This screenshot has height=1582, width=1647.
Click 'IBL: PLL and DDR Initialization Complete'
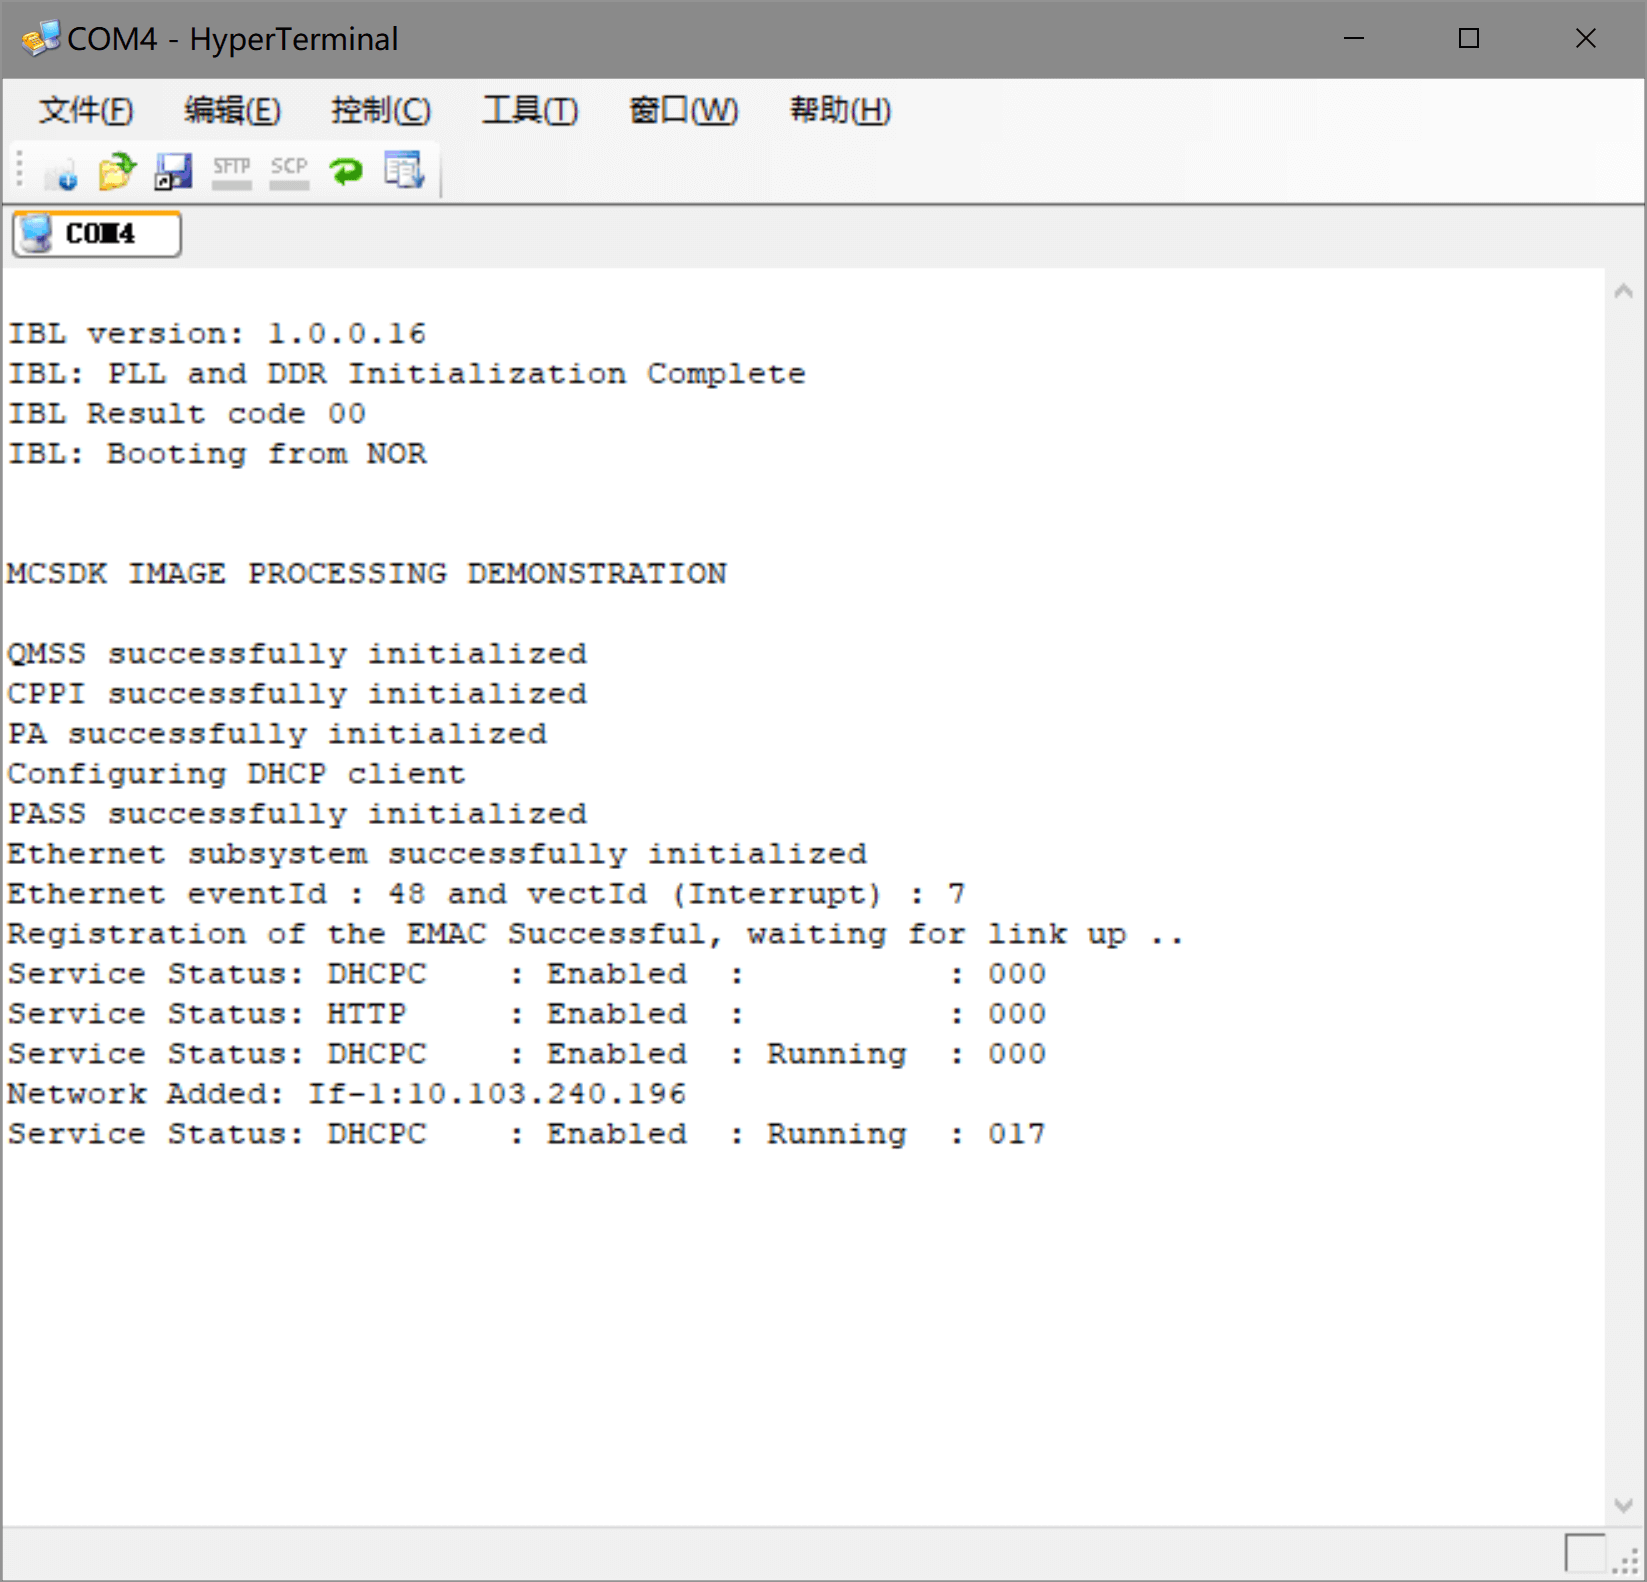[x=407, y=374]
